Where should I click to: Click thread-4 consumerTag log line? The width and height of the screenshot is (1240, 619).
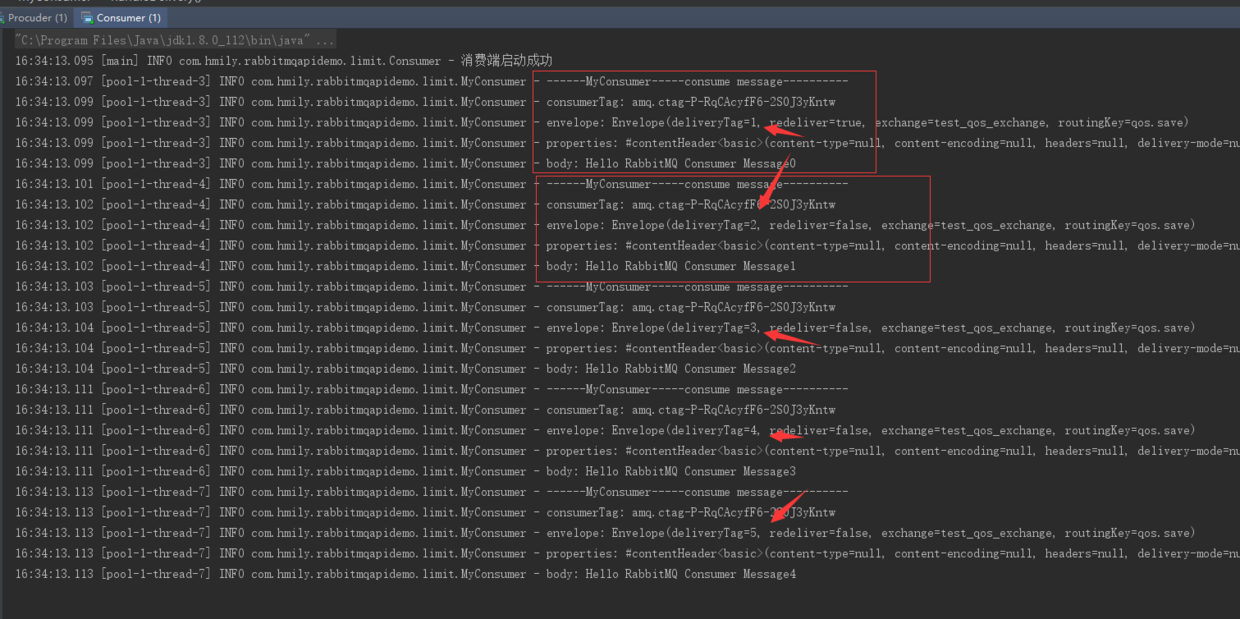pos(425,205)
